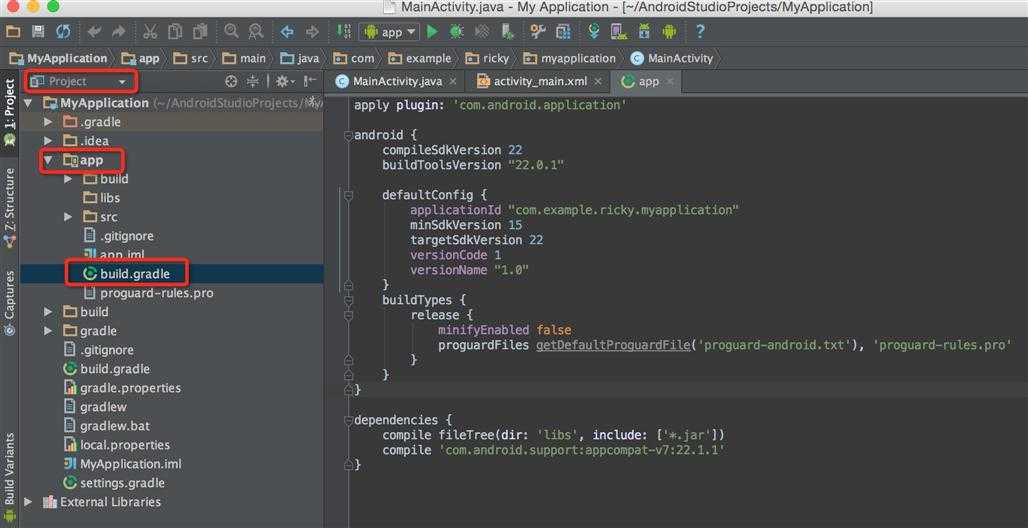The image size is (1028, 528).
Task: Open Project panel gear settings menu
Action: 284,81
